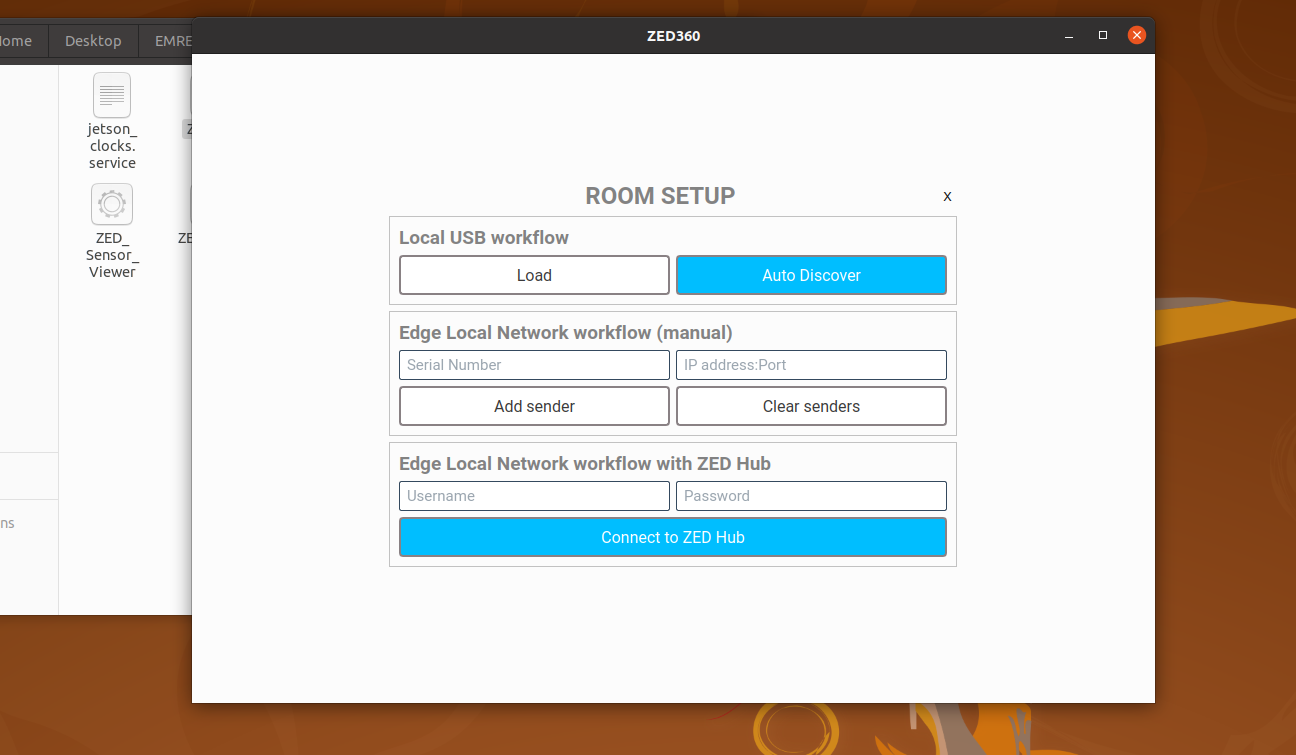This screenshot has width=1296, height=755.
Task: Click the ROOM SETUP title
Action: pos(660,196)
